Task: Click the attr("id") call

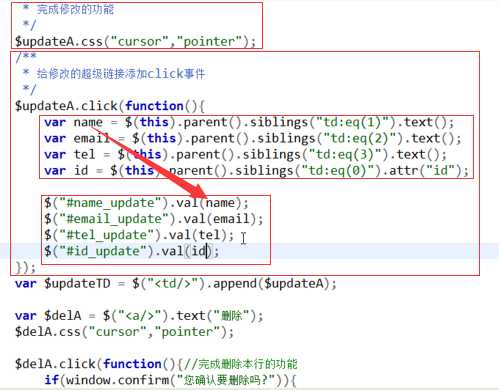Action: point(425,170)
